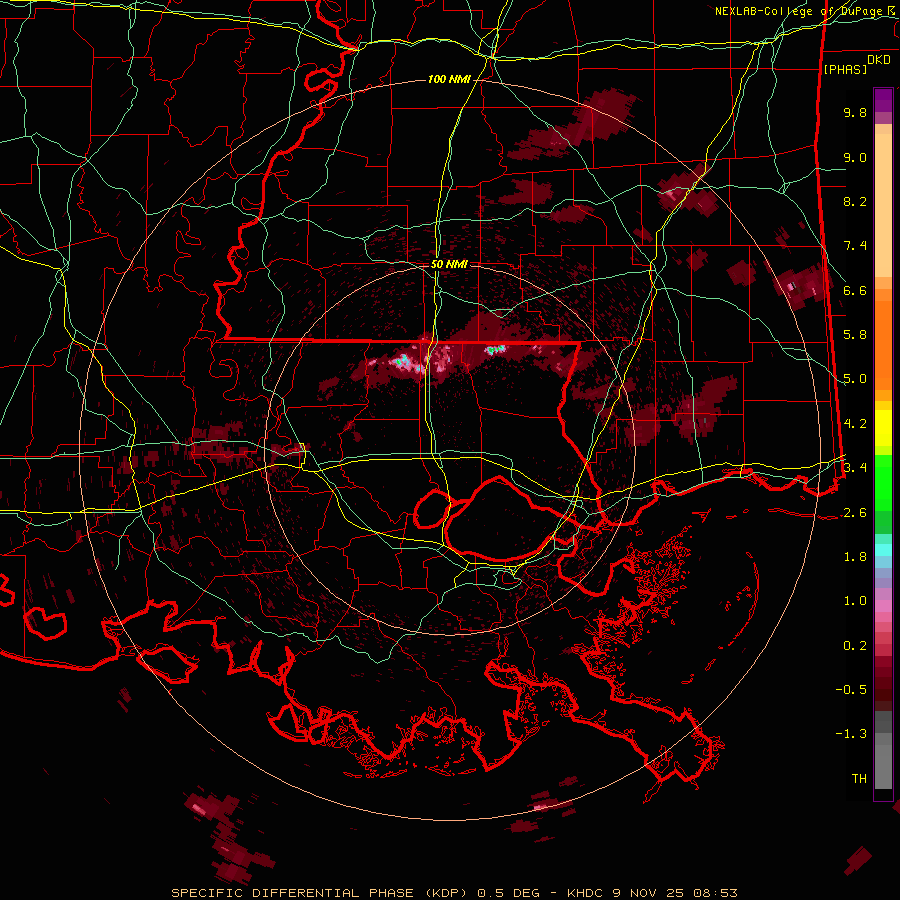
Task: Click the -0.5 scale value
Action: (x=851, y=690)
